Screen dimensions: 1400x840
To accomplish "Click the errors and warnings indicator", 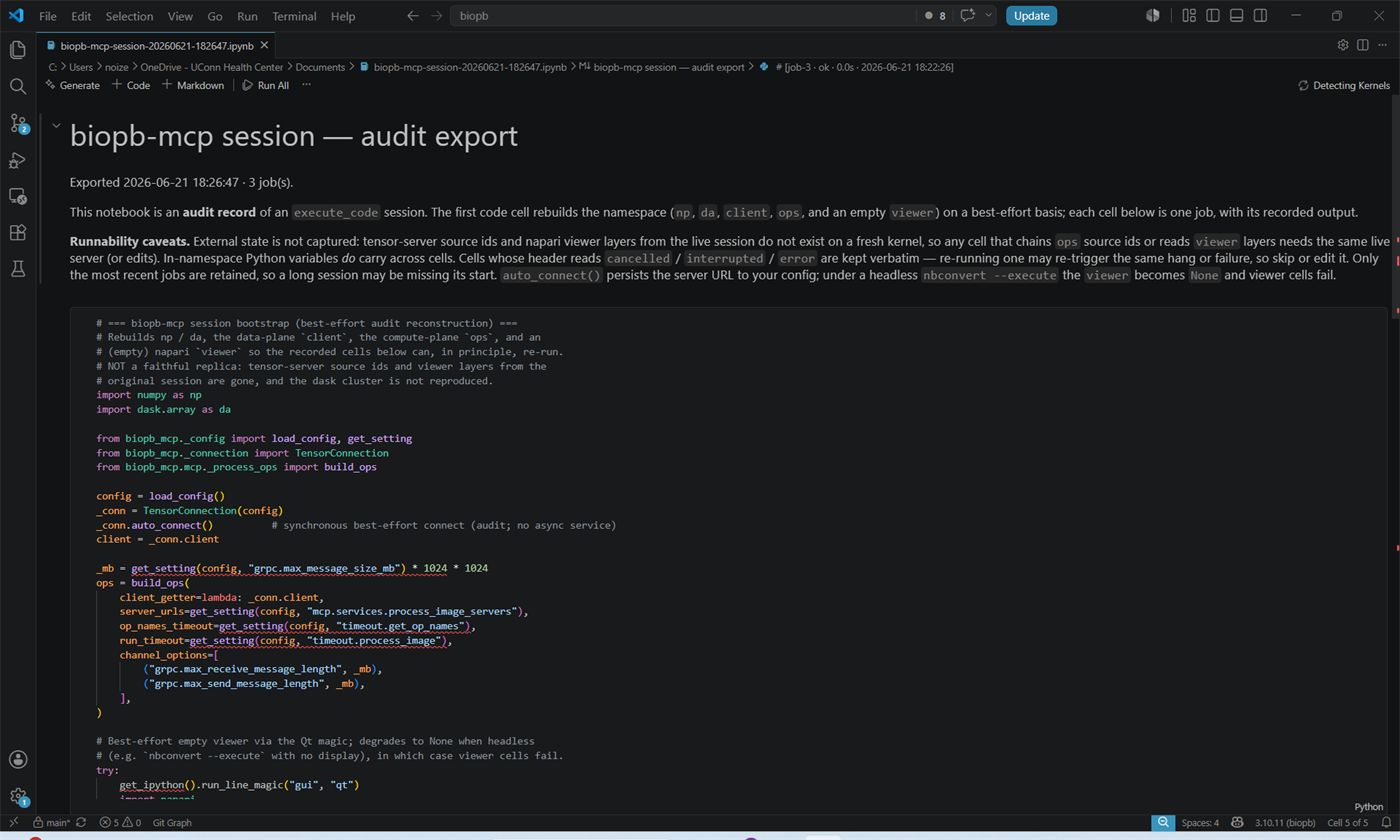I will 120,823.
